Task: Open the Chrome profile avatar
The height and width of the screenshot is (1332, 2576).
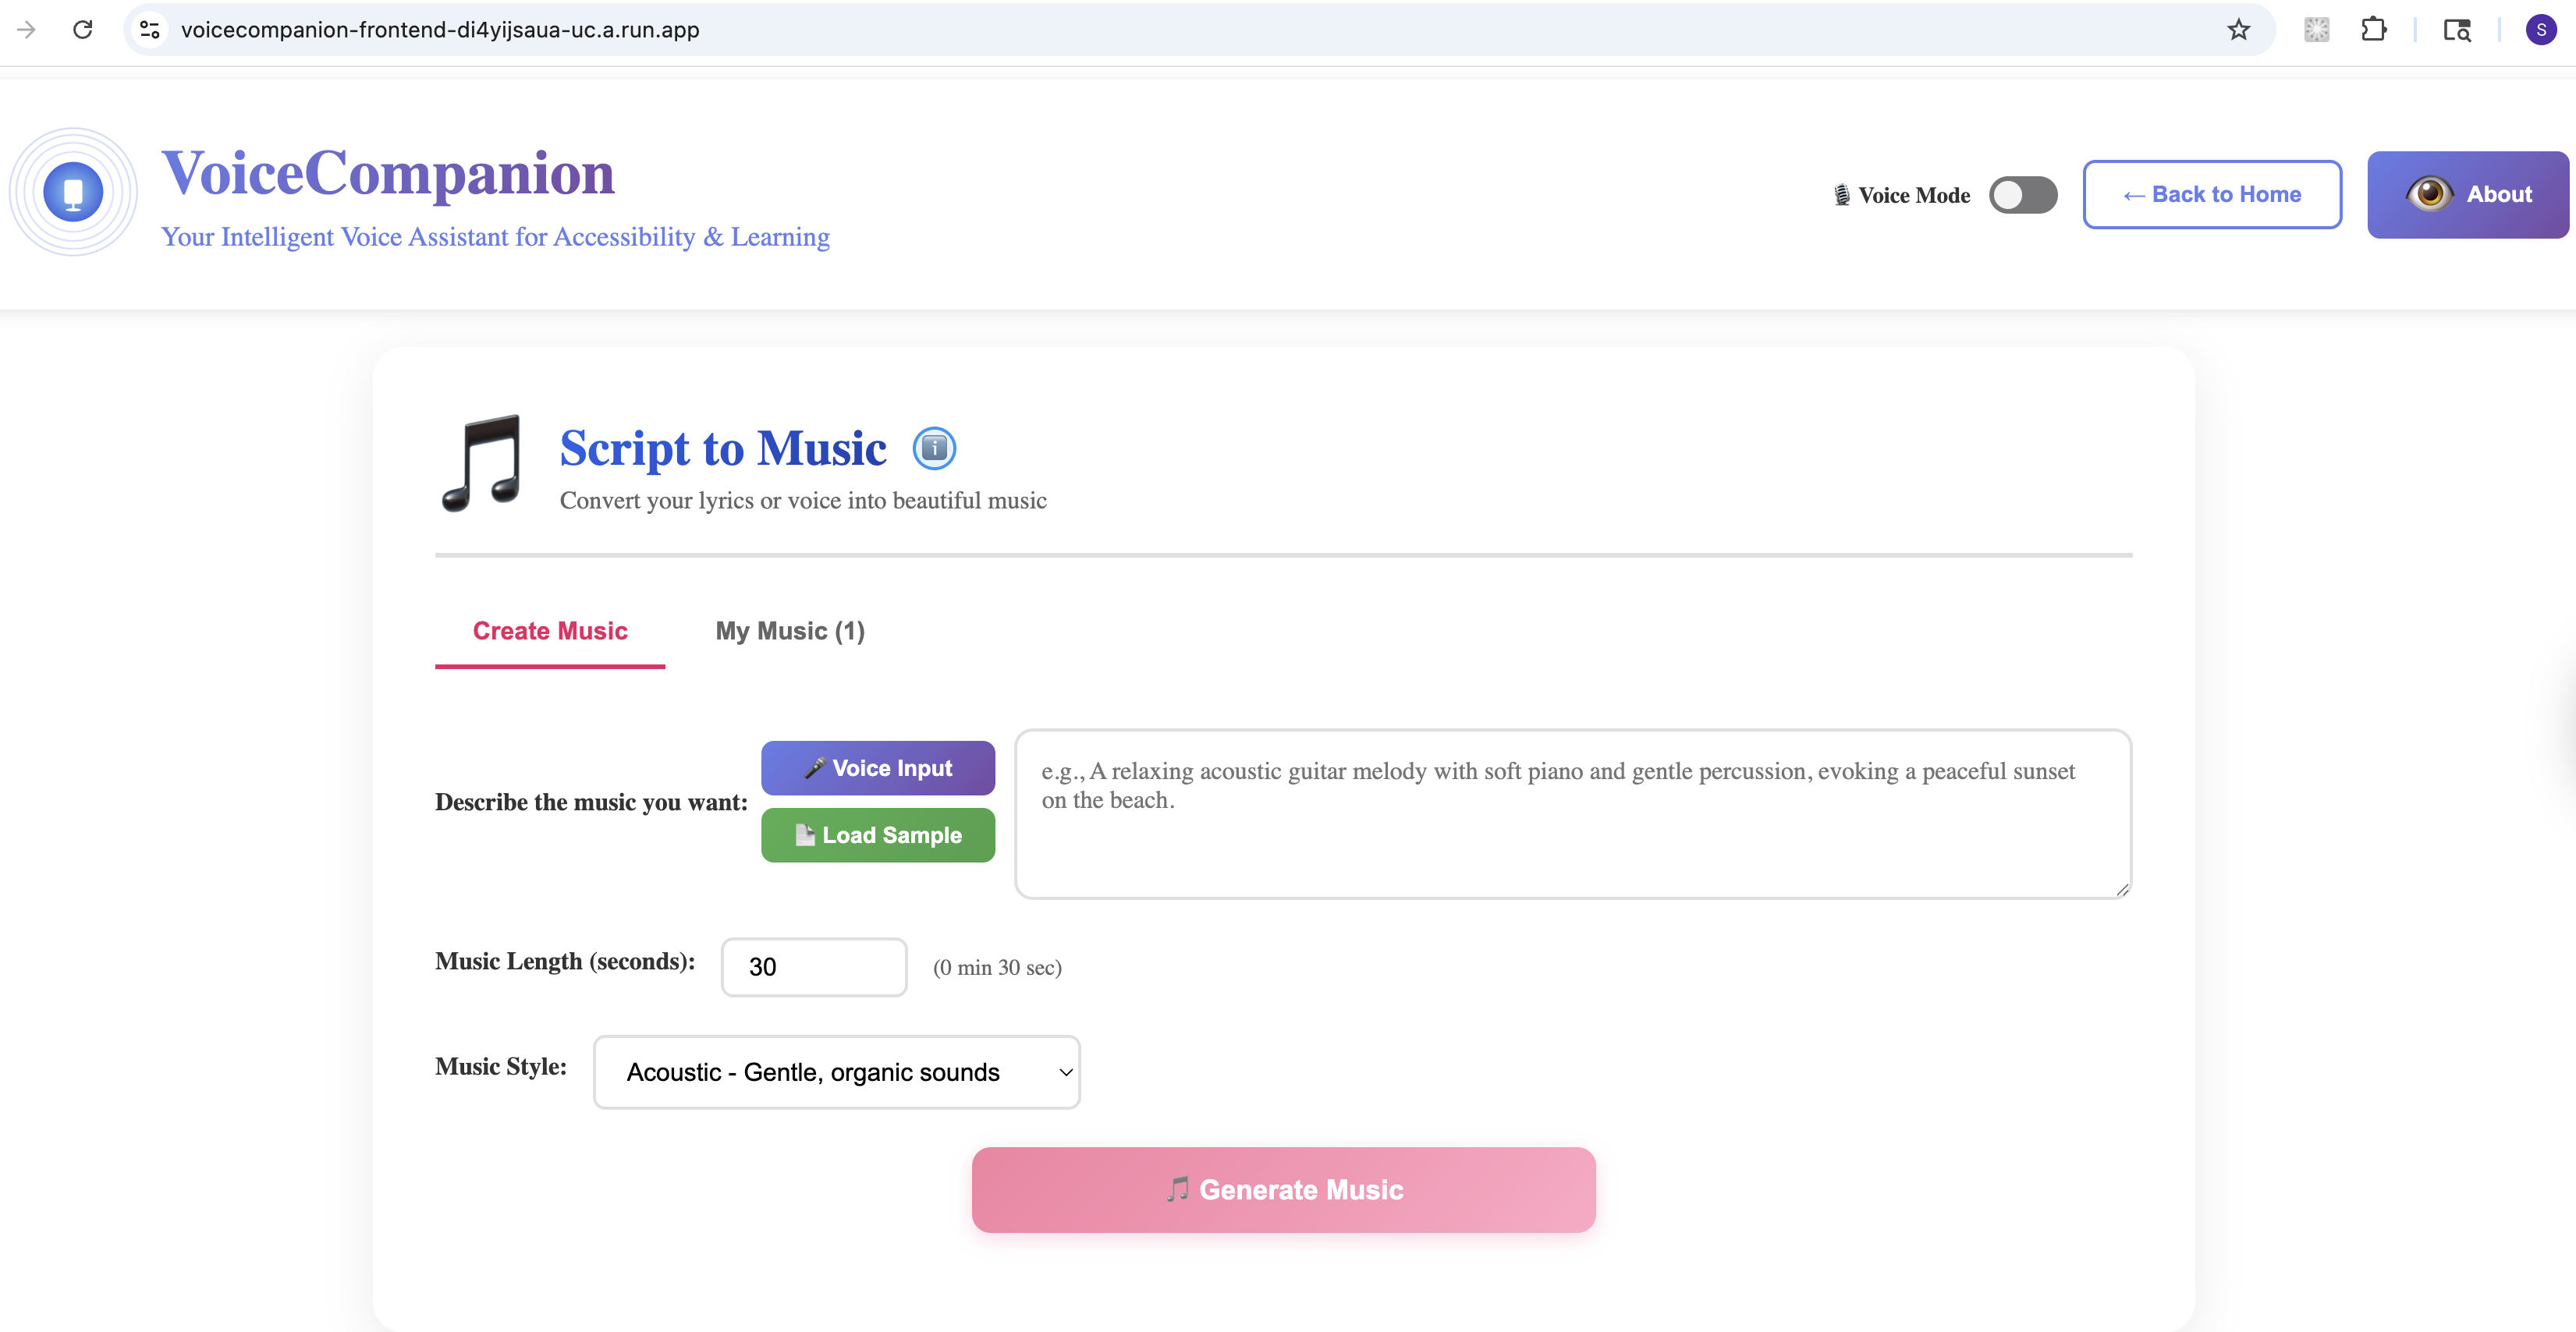Action: [x=2540, y=30]
